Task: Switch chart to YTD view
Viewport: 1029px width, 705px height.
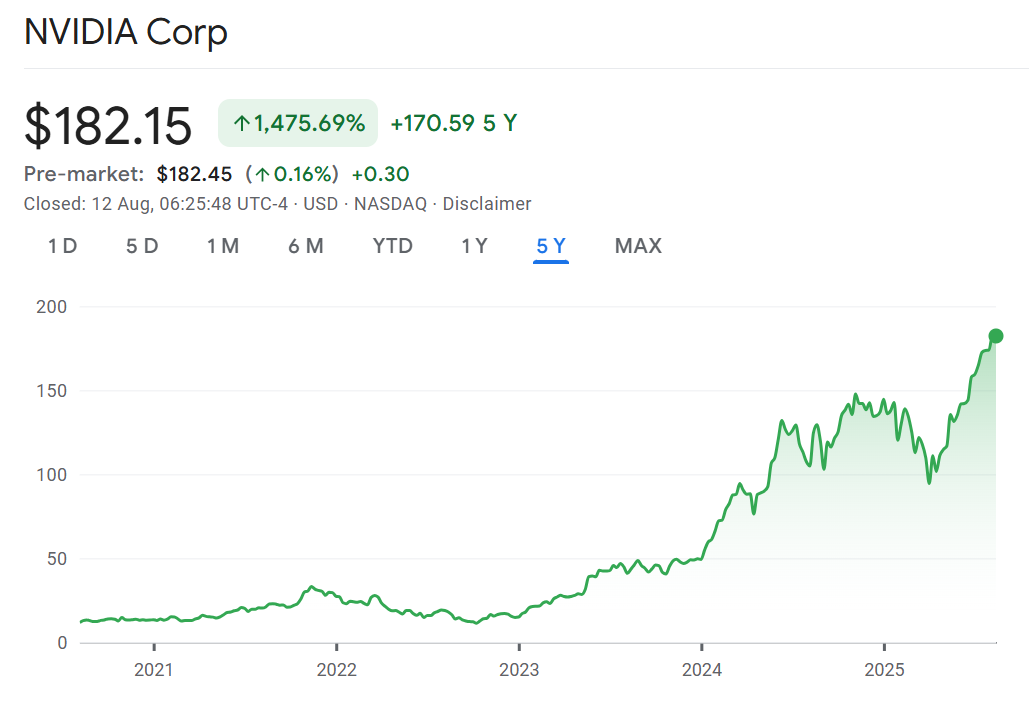Action: (x=393, y=246)
